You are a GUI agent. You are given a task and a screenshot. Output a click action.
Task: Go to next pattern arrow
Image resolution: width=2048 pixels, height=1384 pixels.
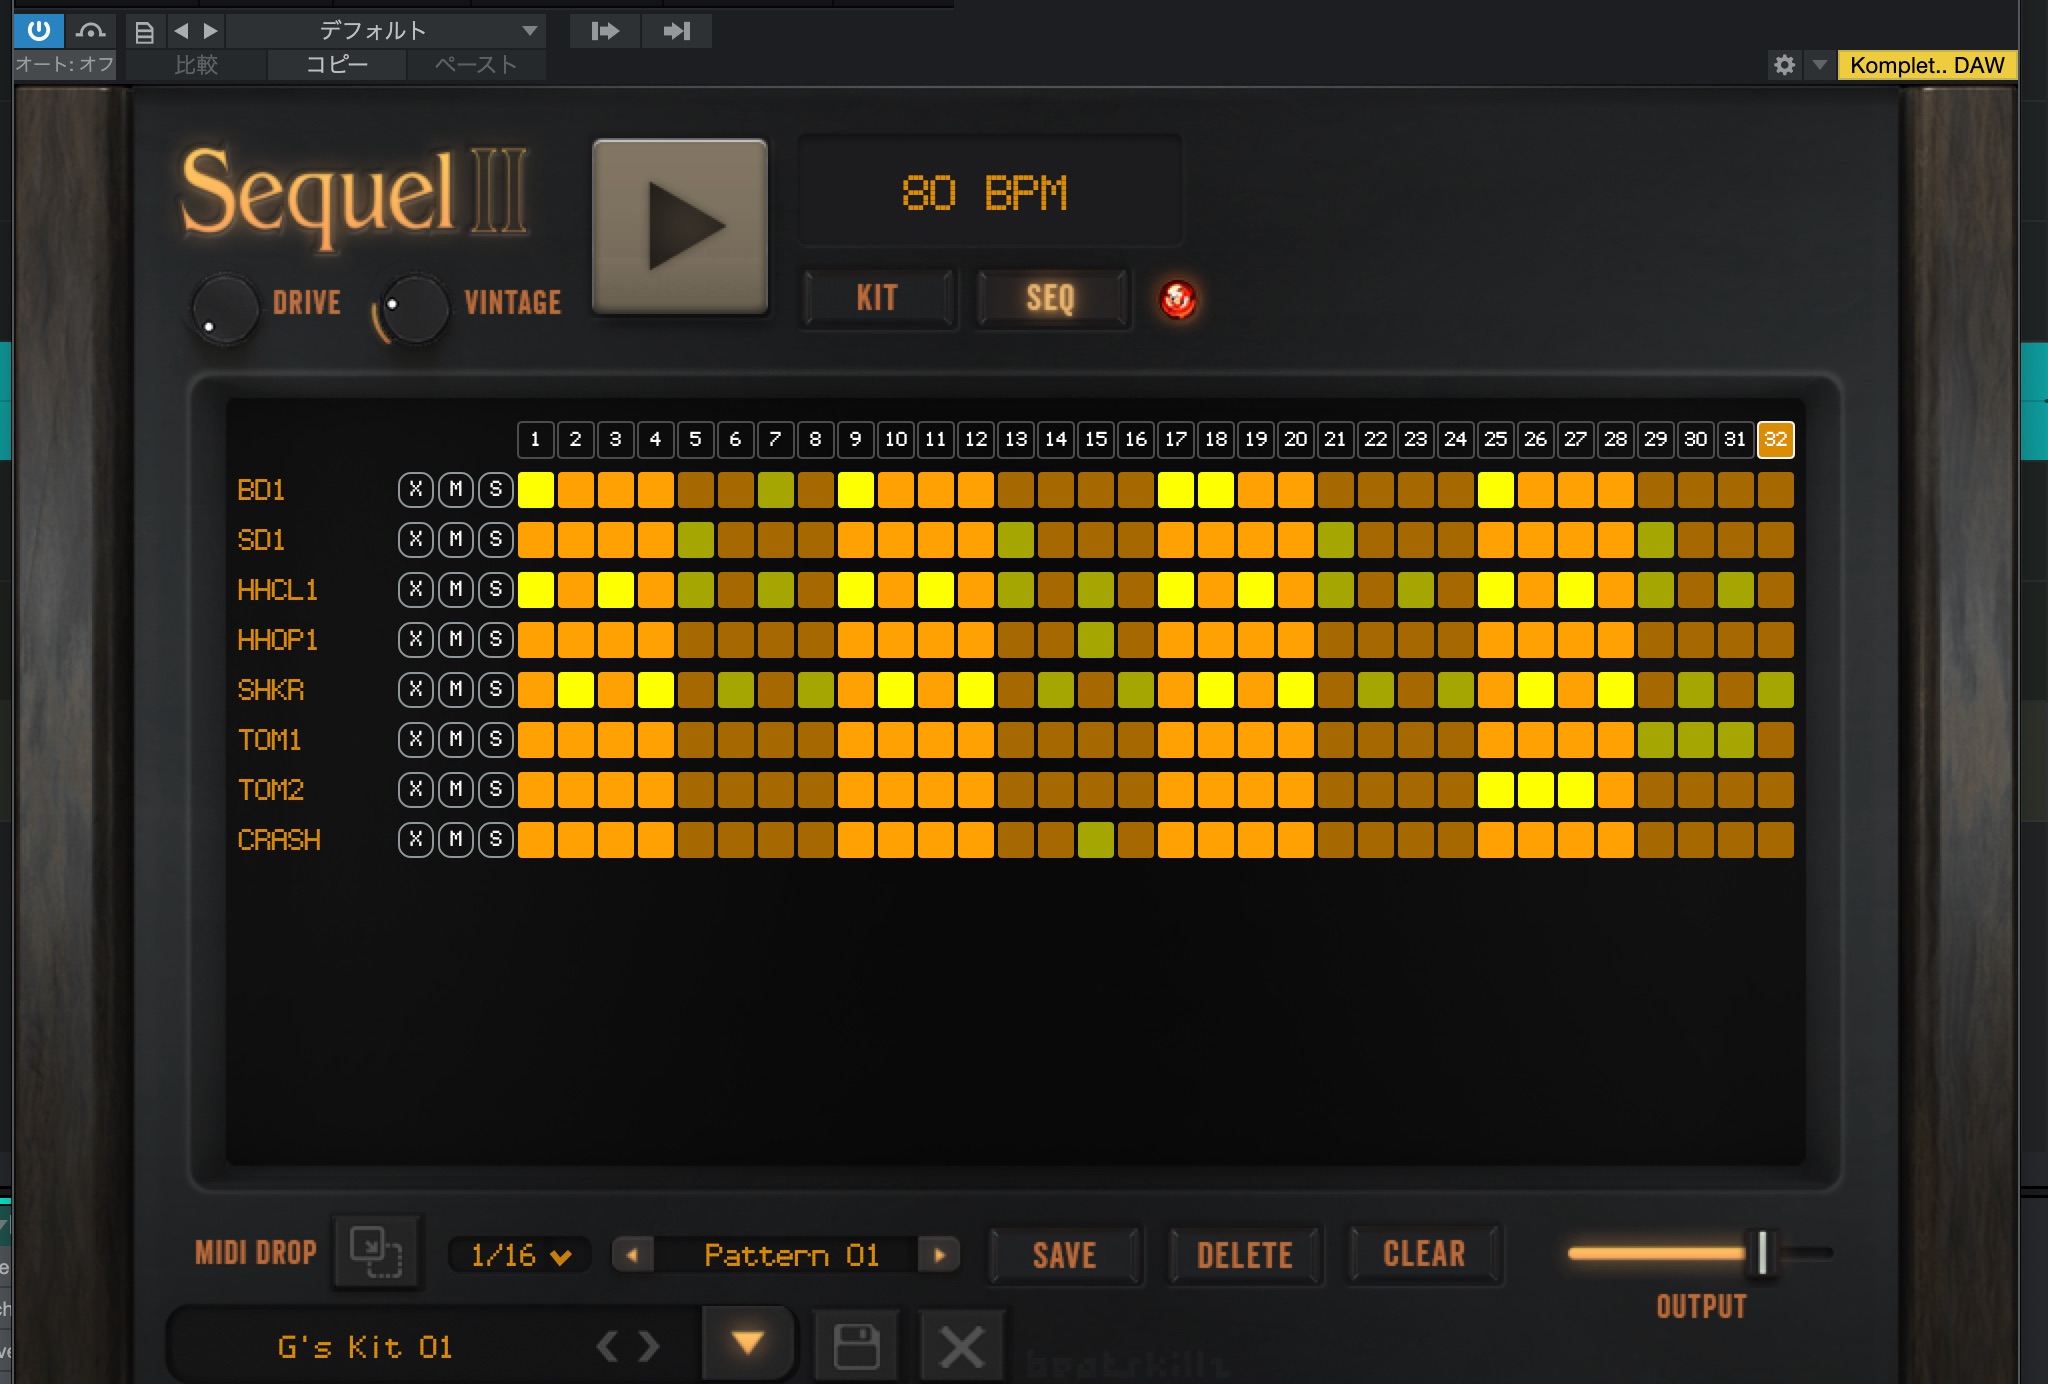[939, 1255]
